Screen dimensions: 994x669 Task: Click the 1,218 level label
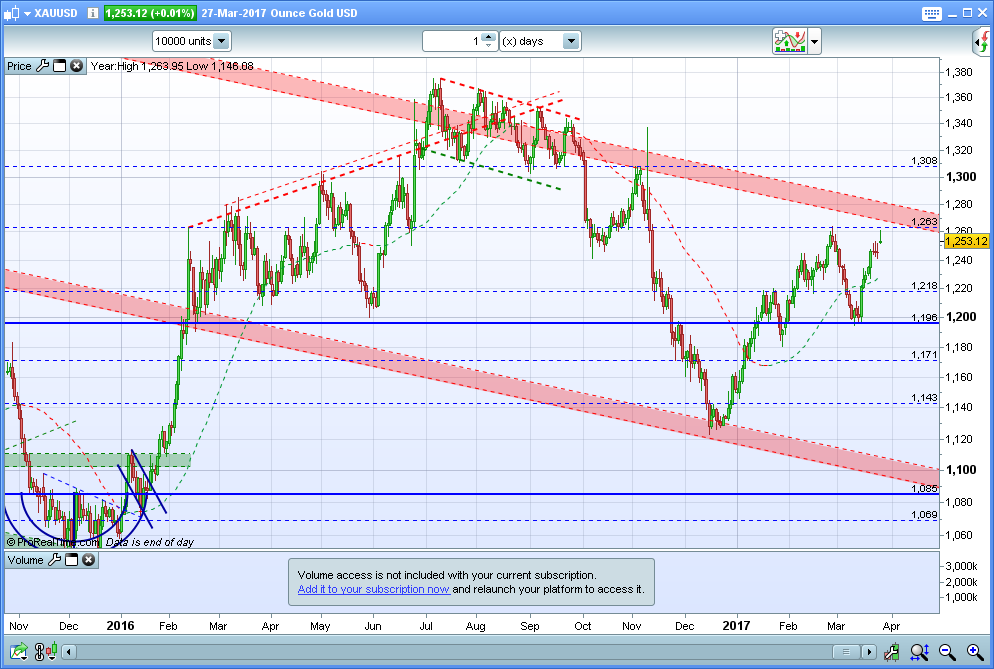pos(924,286)
